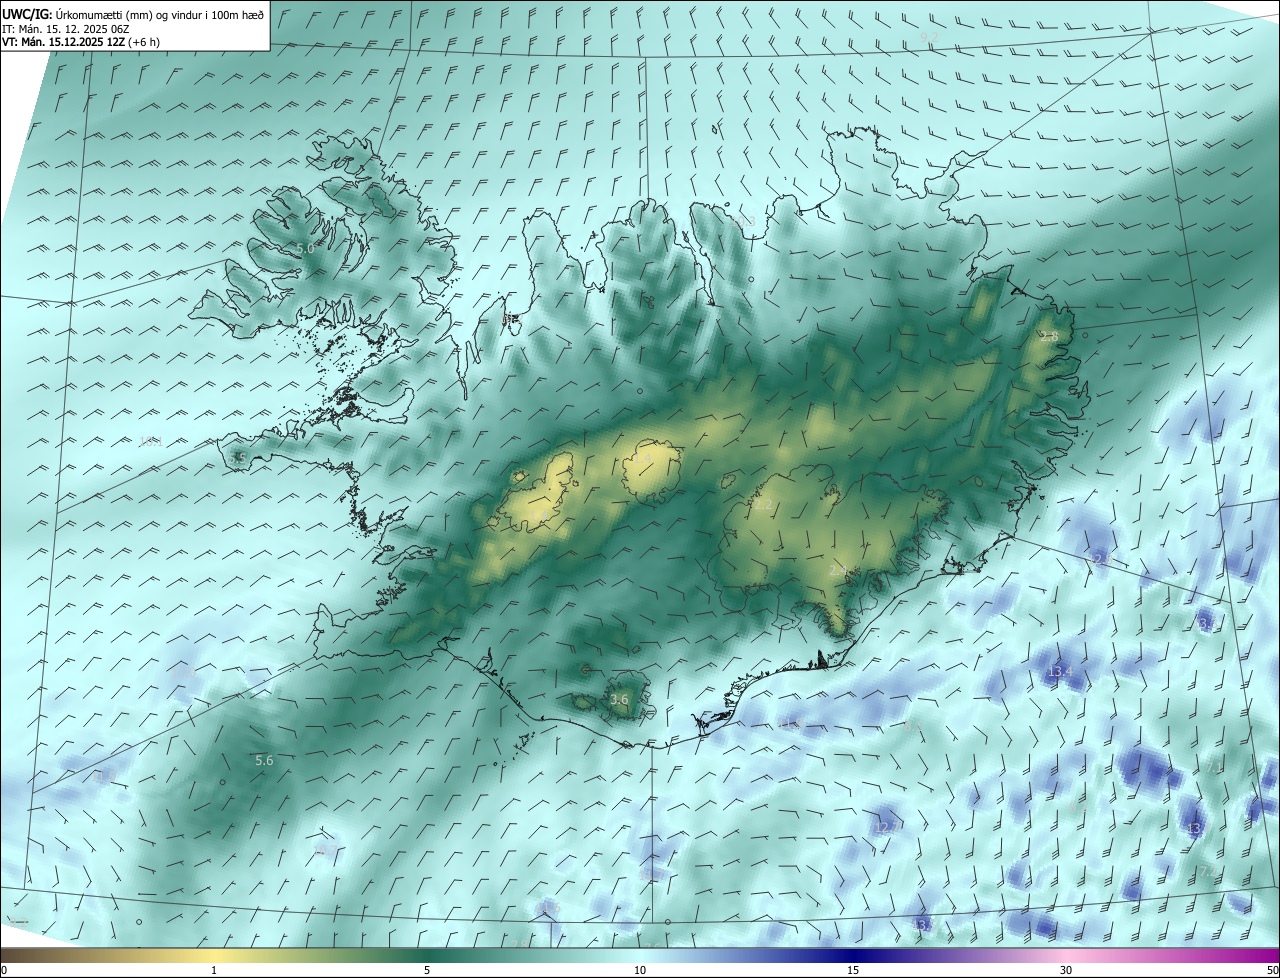Click the 2.2 value on the large ice cap
This screenshot has width=1280, height=978.
tap(763, 505)
